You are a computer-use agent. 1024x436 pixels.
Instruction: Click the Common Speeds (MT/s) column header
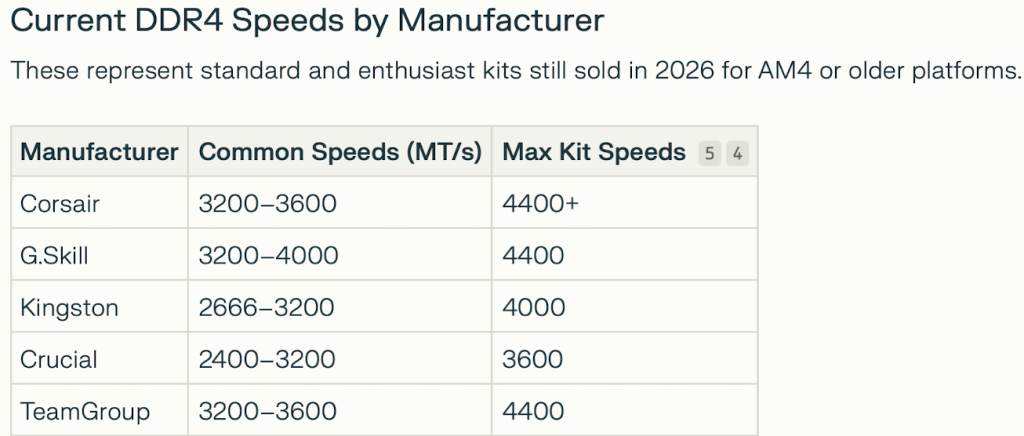(x=340, y=152)
